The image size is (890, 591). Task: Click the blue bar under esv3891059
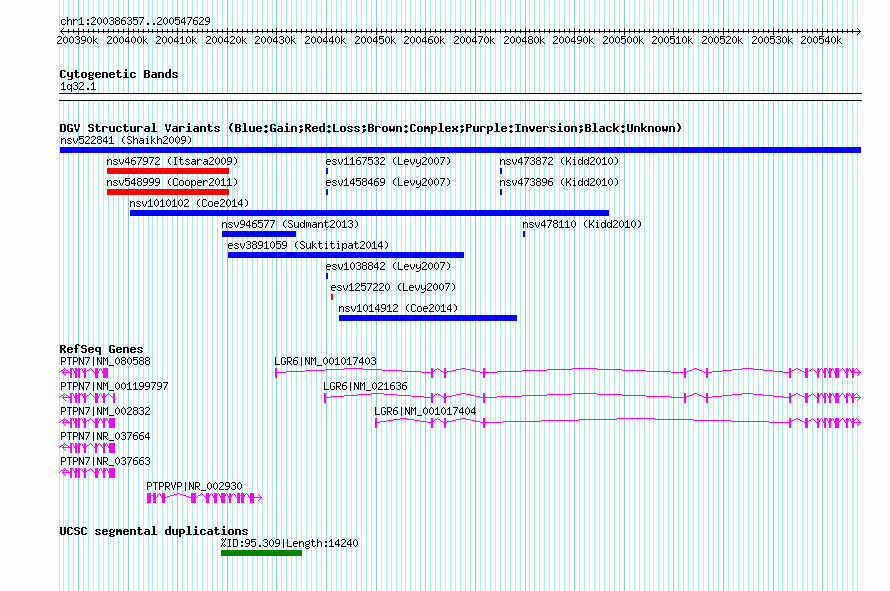(x=346, y=255)
